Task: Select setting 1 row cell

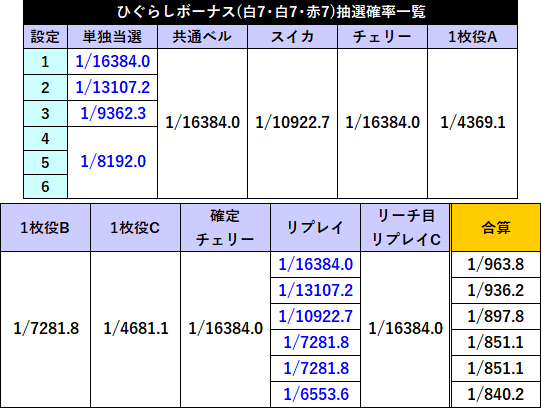Action: pyautogui.click(x=46, y=62)
